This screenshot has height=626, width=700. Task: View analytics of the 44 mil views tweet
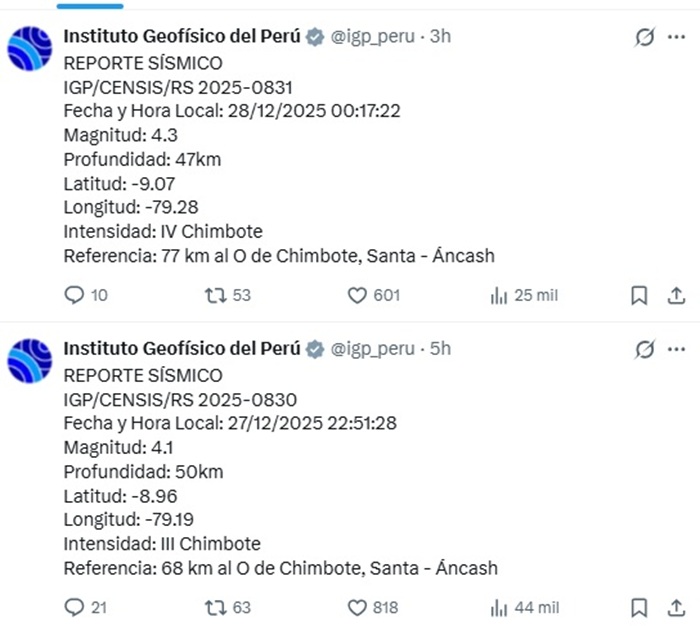(499, 607)
